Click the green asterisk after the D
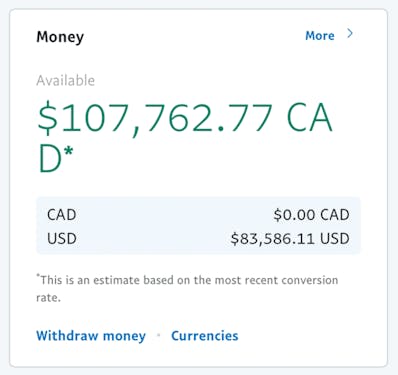 [x=68, y=152]
